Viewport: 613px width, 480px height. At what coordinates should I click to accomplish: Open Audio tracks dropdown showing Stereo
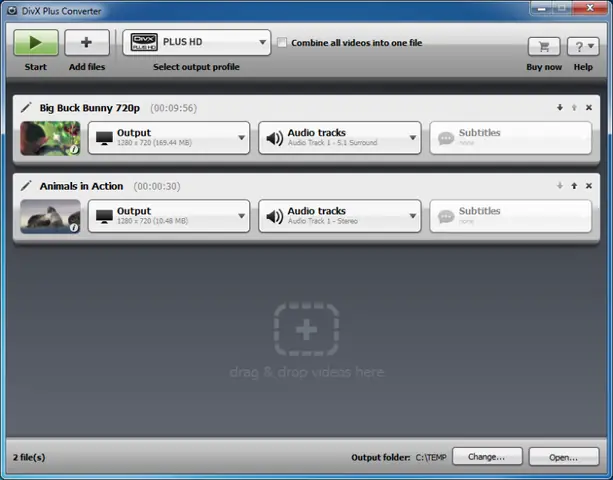click(x=339, y=216)
